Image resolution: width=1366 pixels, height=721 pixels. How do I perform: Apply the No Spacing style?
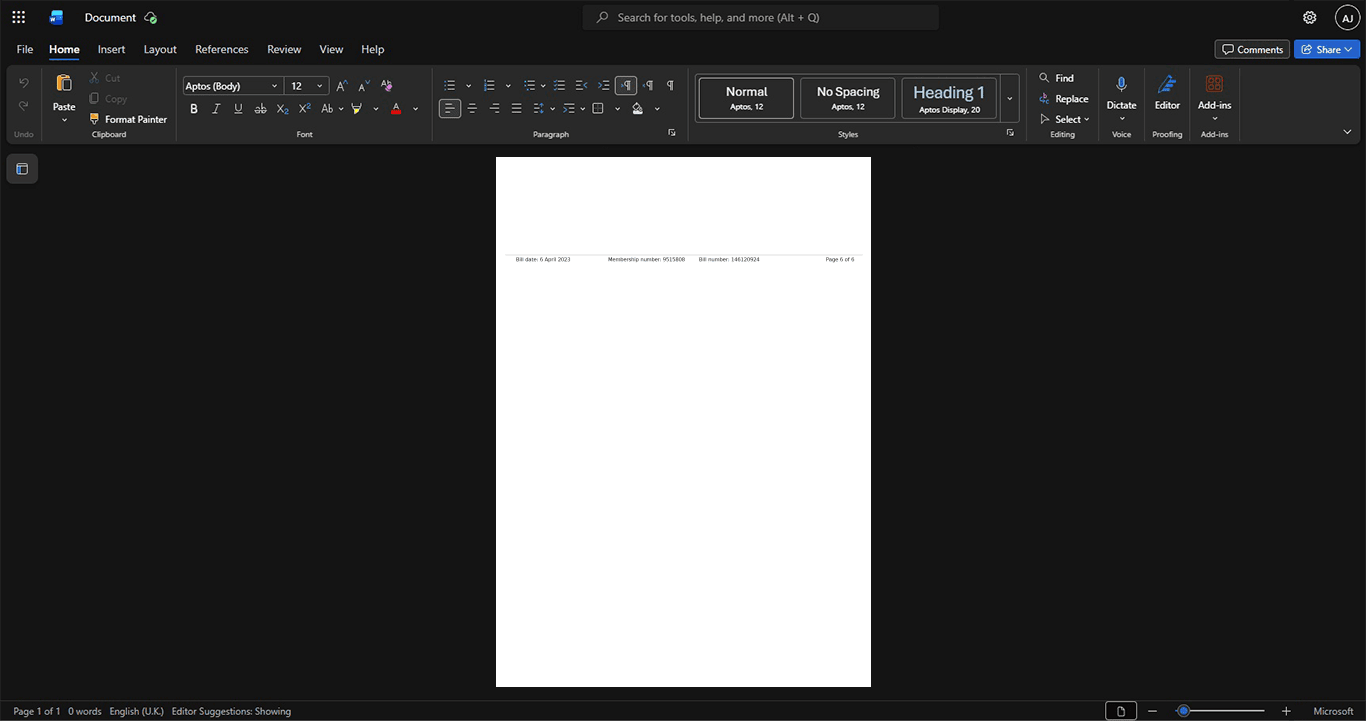click(x=848, y=98)
